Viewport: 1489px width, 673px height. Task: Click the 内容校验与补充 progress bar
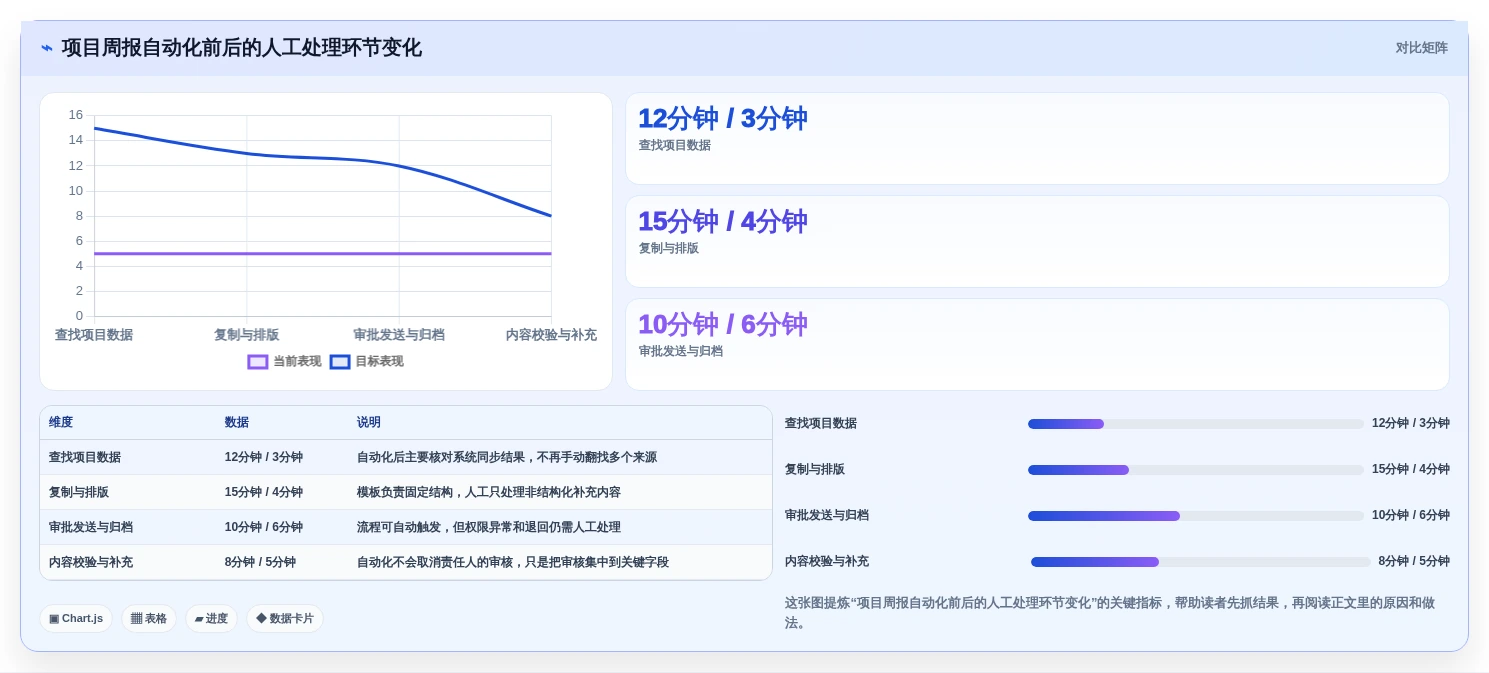tap(1200, 562)
